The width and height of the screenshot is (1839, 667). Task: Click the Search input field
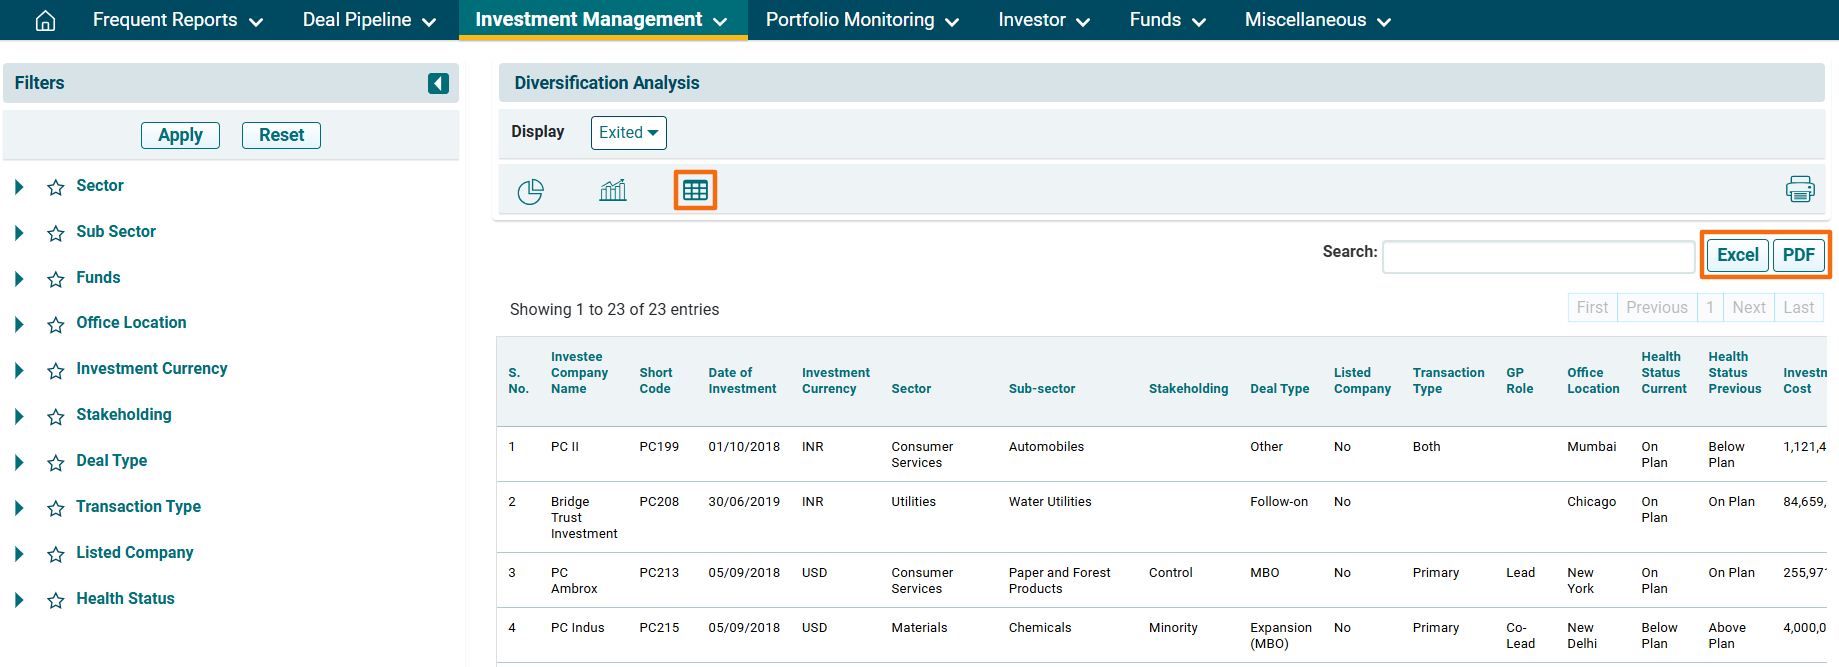1537,257
